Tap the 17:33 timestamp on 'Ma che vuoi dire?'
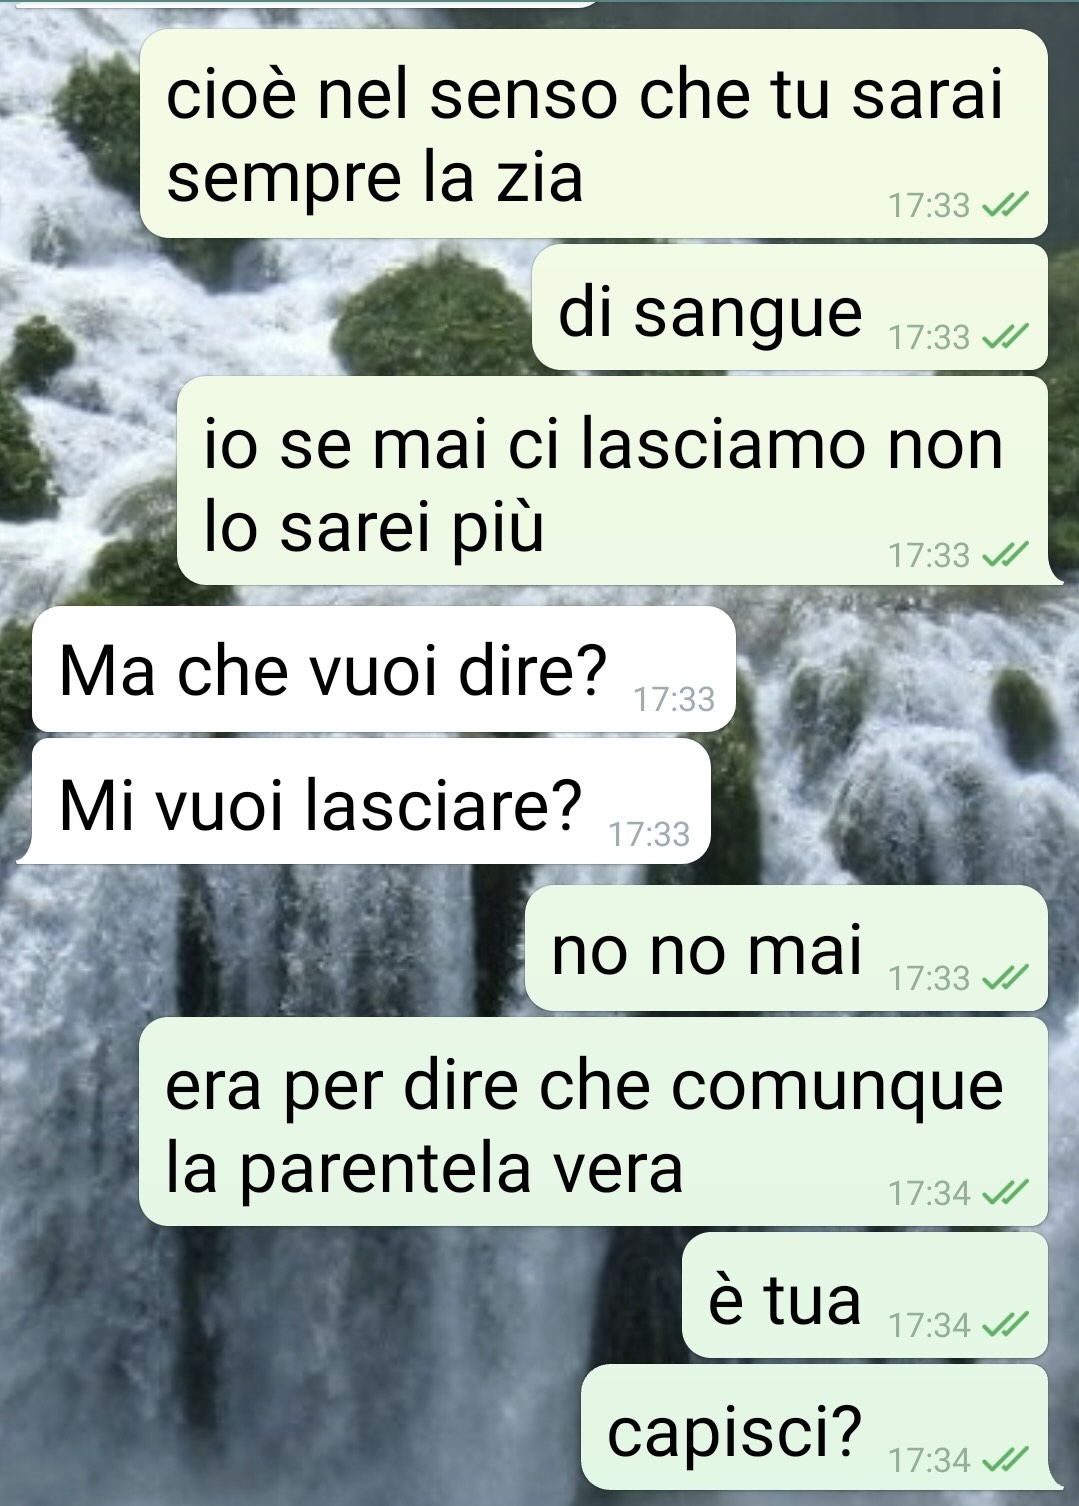This screenshot has width=1079, height=1506. (674, 700)
